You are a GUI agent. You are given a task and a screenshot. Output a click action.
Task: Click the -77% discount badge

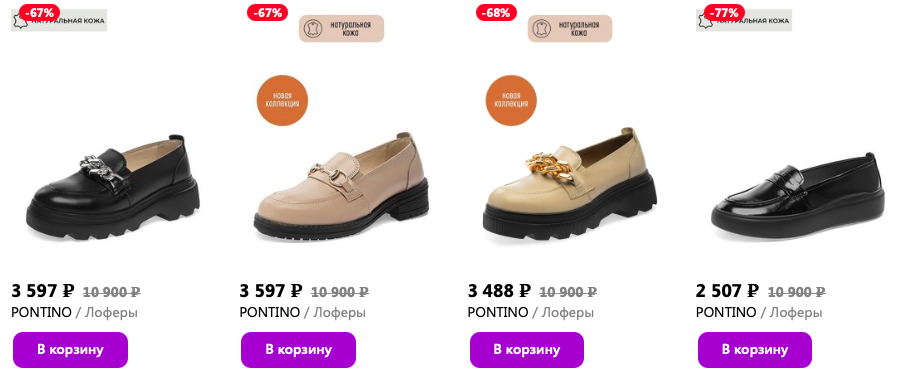(724, 13)
